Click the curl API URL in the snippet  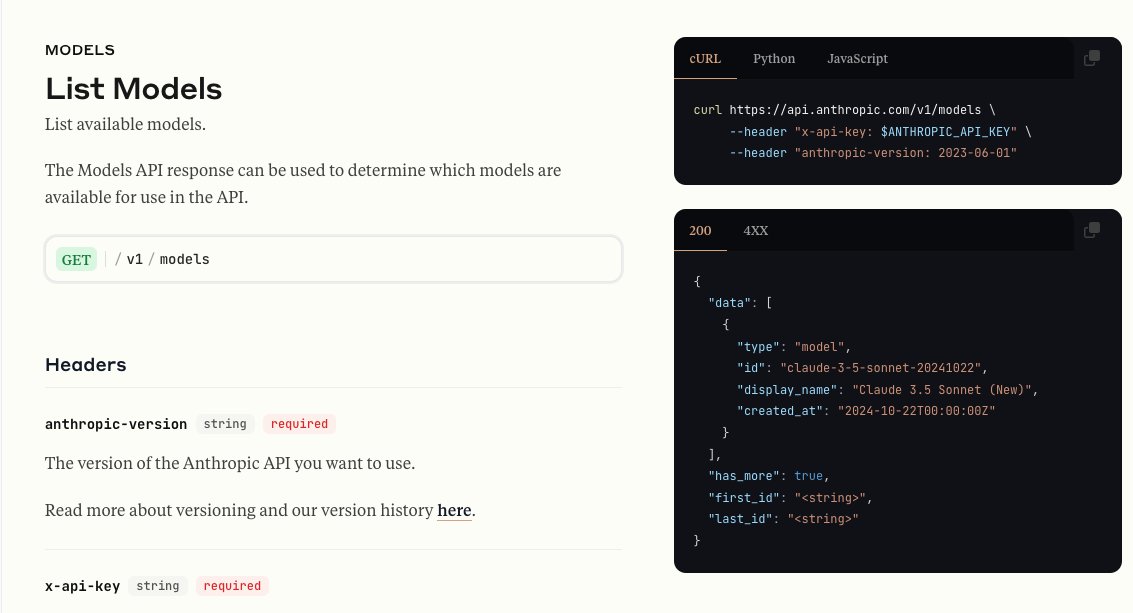[x=855, y=110]
